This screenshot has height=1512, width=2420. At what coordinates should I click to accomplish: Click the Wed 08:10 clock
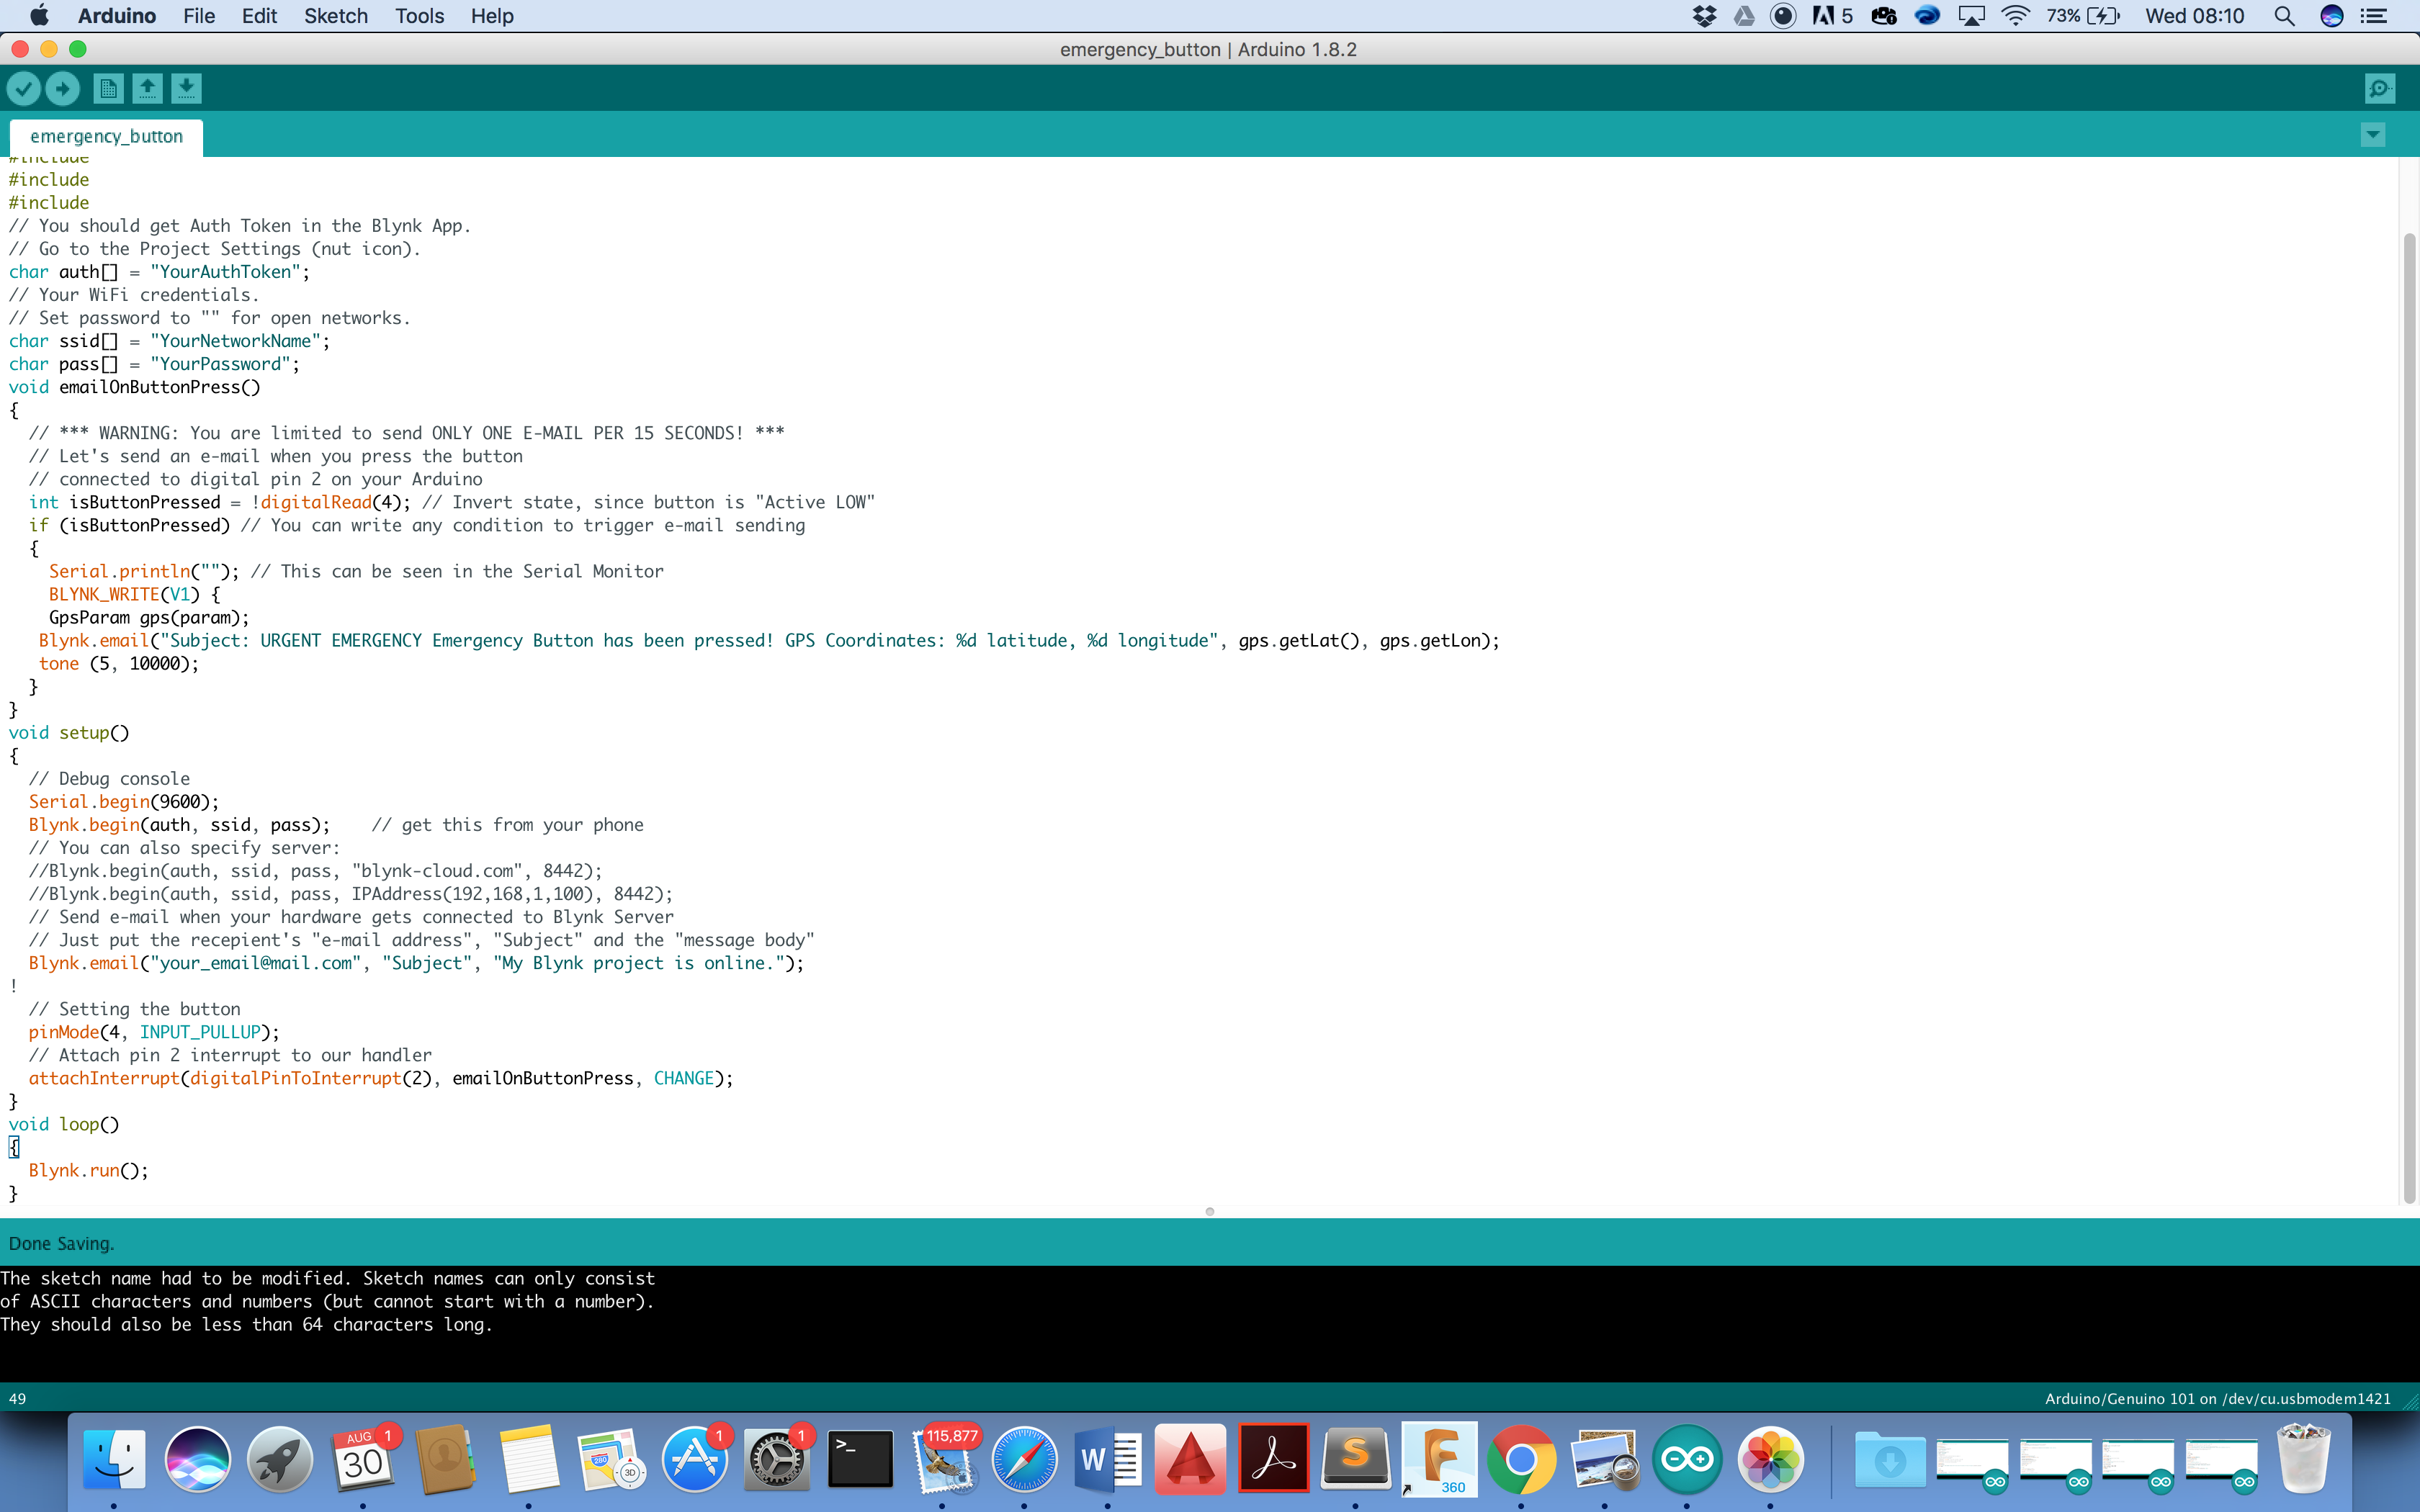(2194, 16)
